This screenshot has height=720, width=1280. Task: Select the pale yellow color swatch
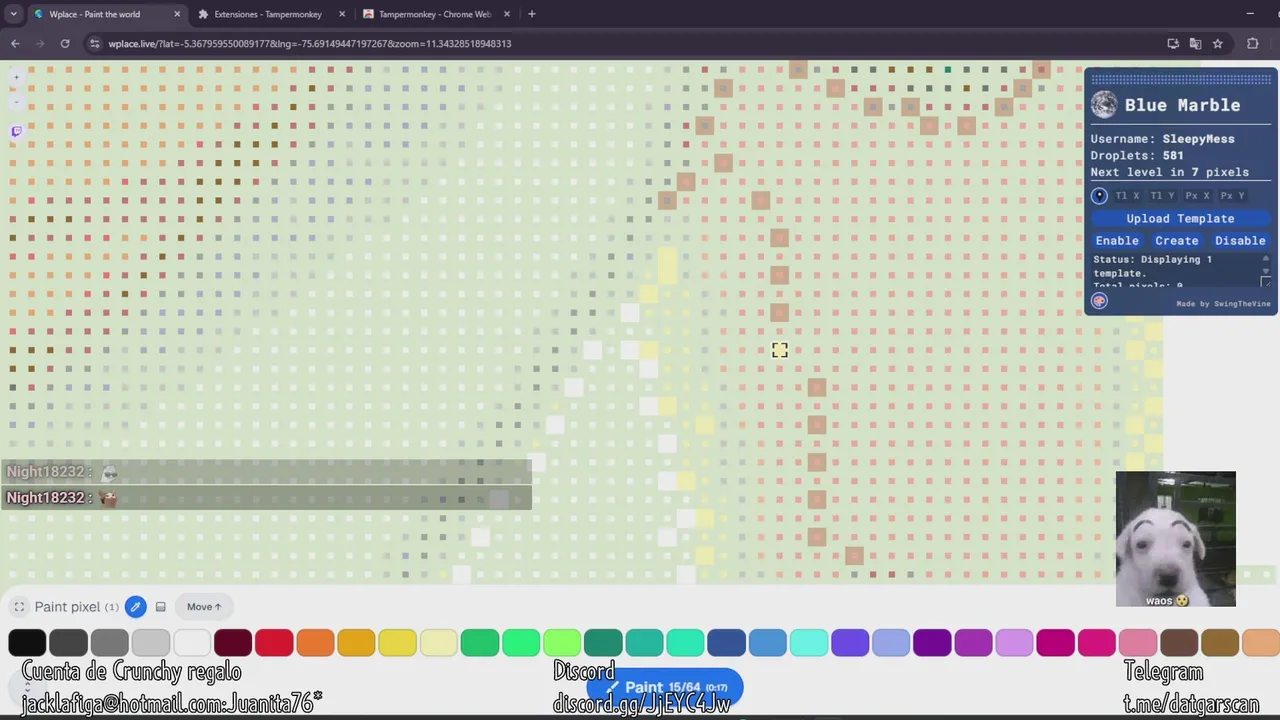pos(438,642)
